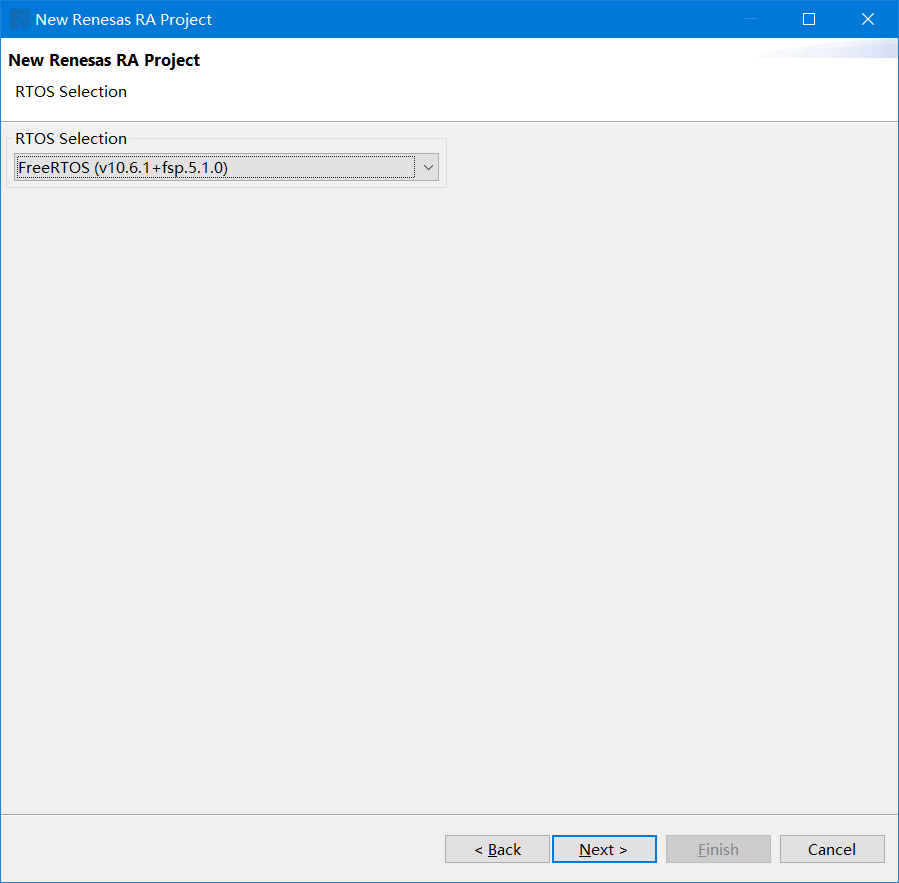Minimize the New Renesas RA Project window

(751, 19)
